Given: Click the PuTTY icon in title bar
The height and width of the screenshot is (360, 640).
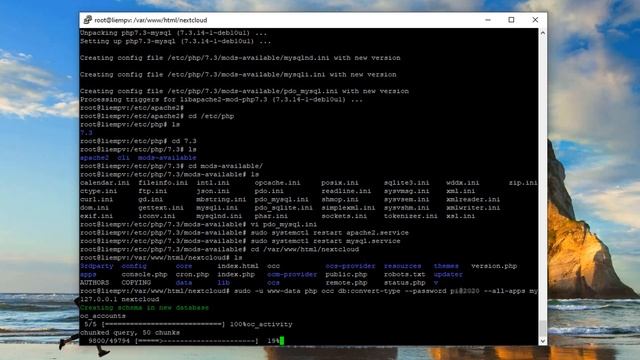Looking at the screenshot, I should point(87,20).
